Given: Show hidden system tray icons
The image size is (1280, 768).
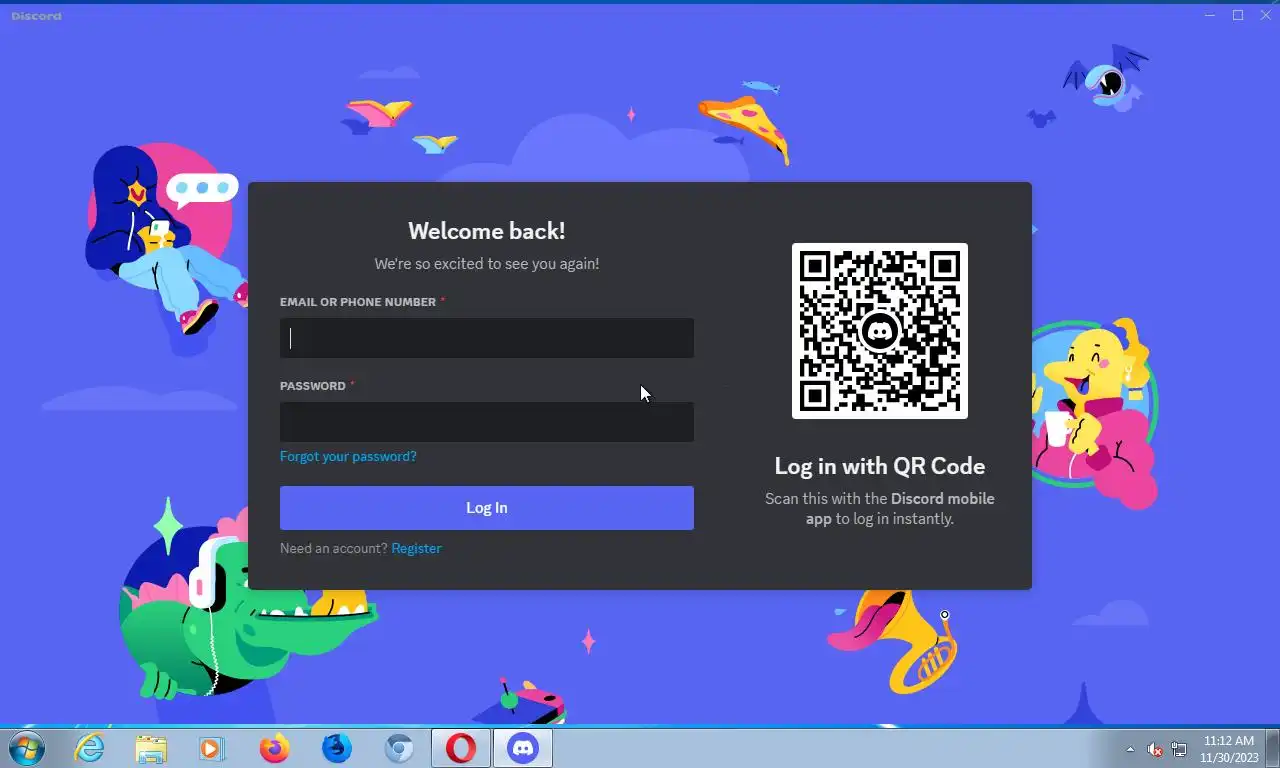Looking at the screenshot, I should [x=1130, y=749].
